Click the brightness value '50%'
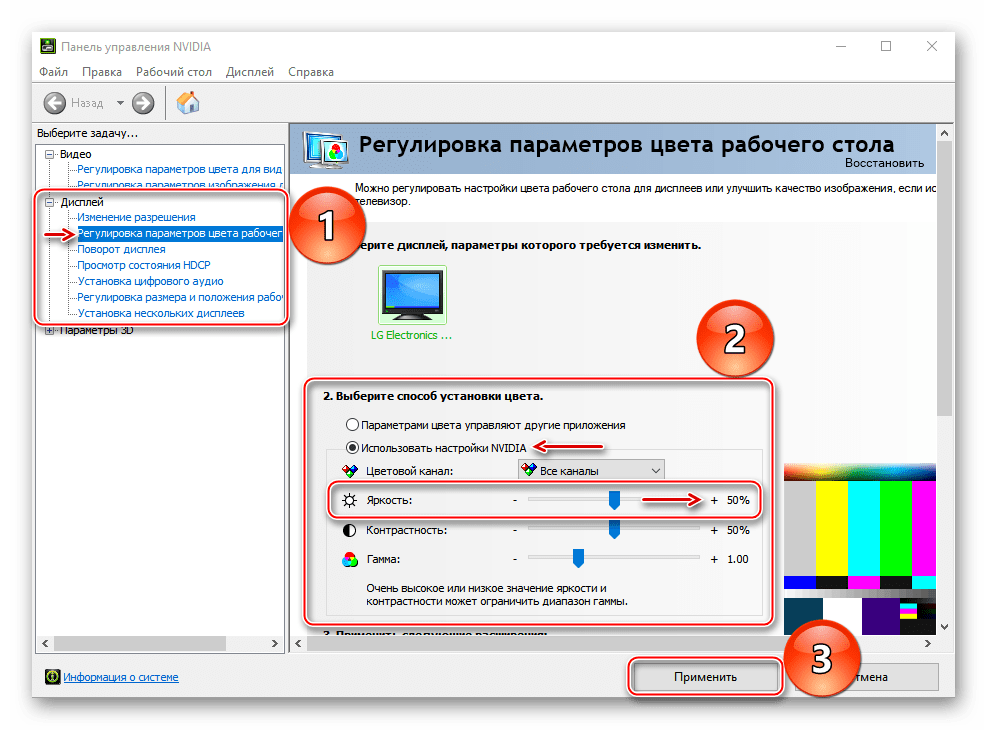Viewport: 987px width, 730px height. (x=738, y=500)
